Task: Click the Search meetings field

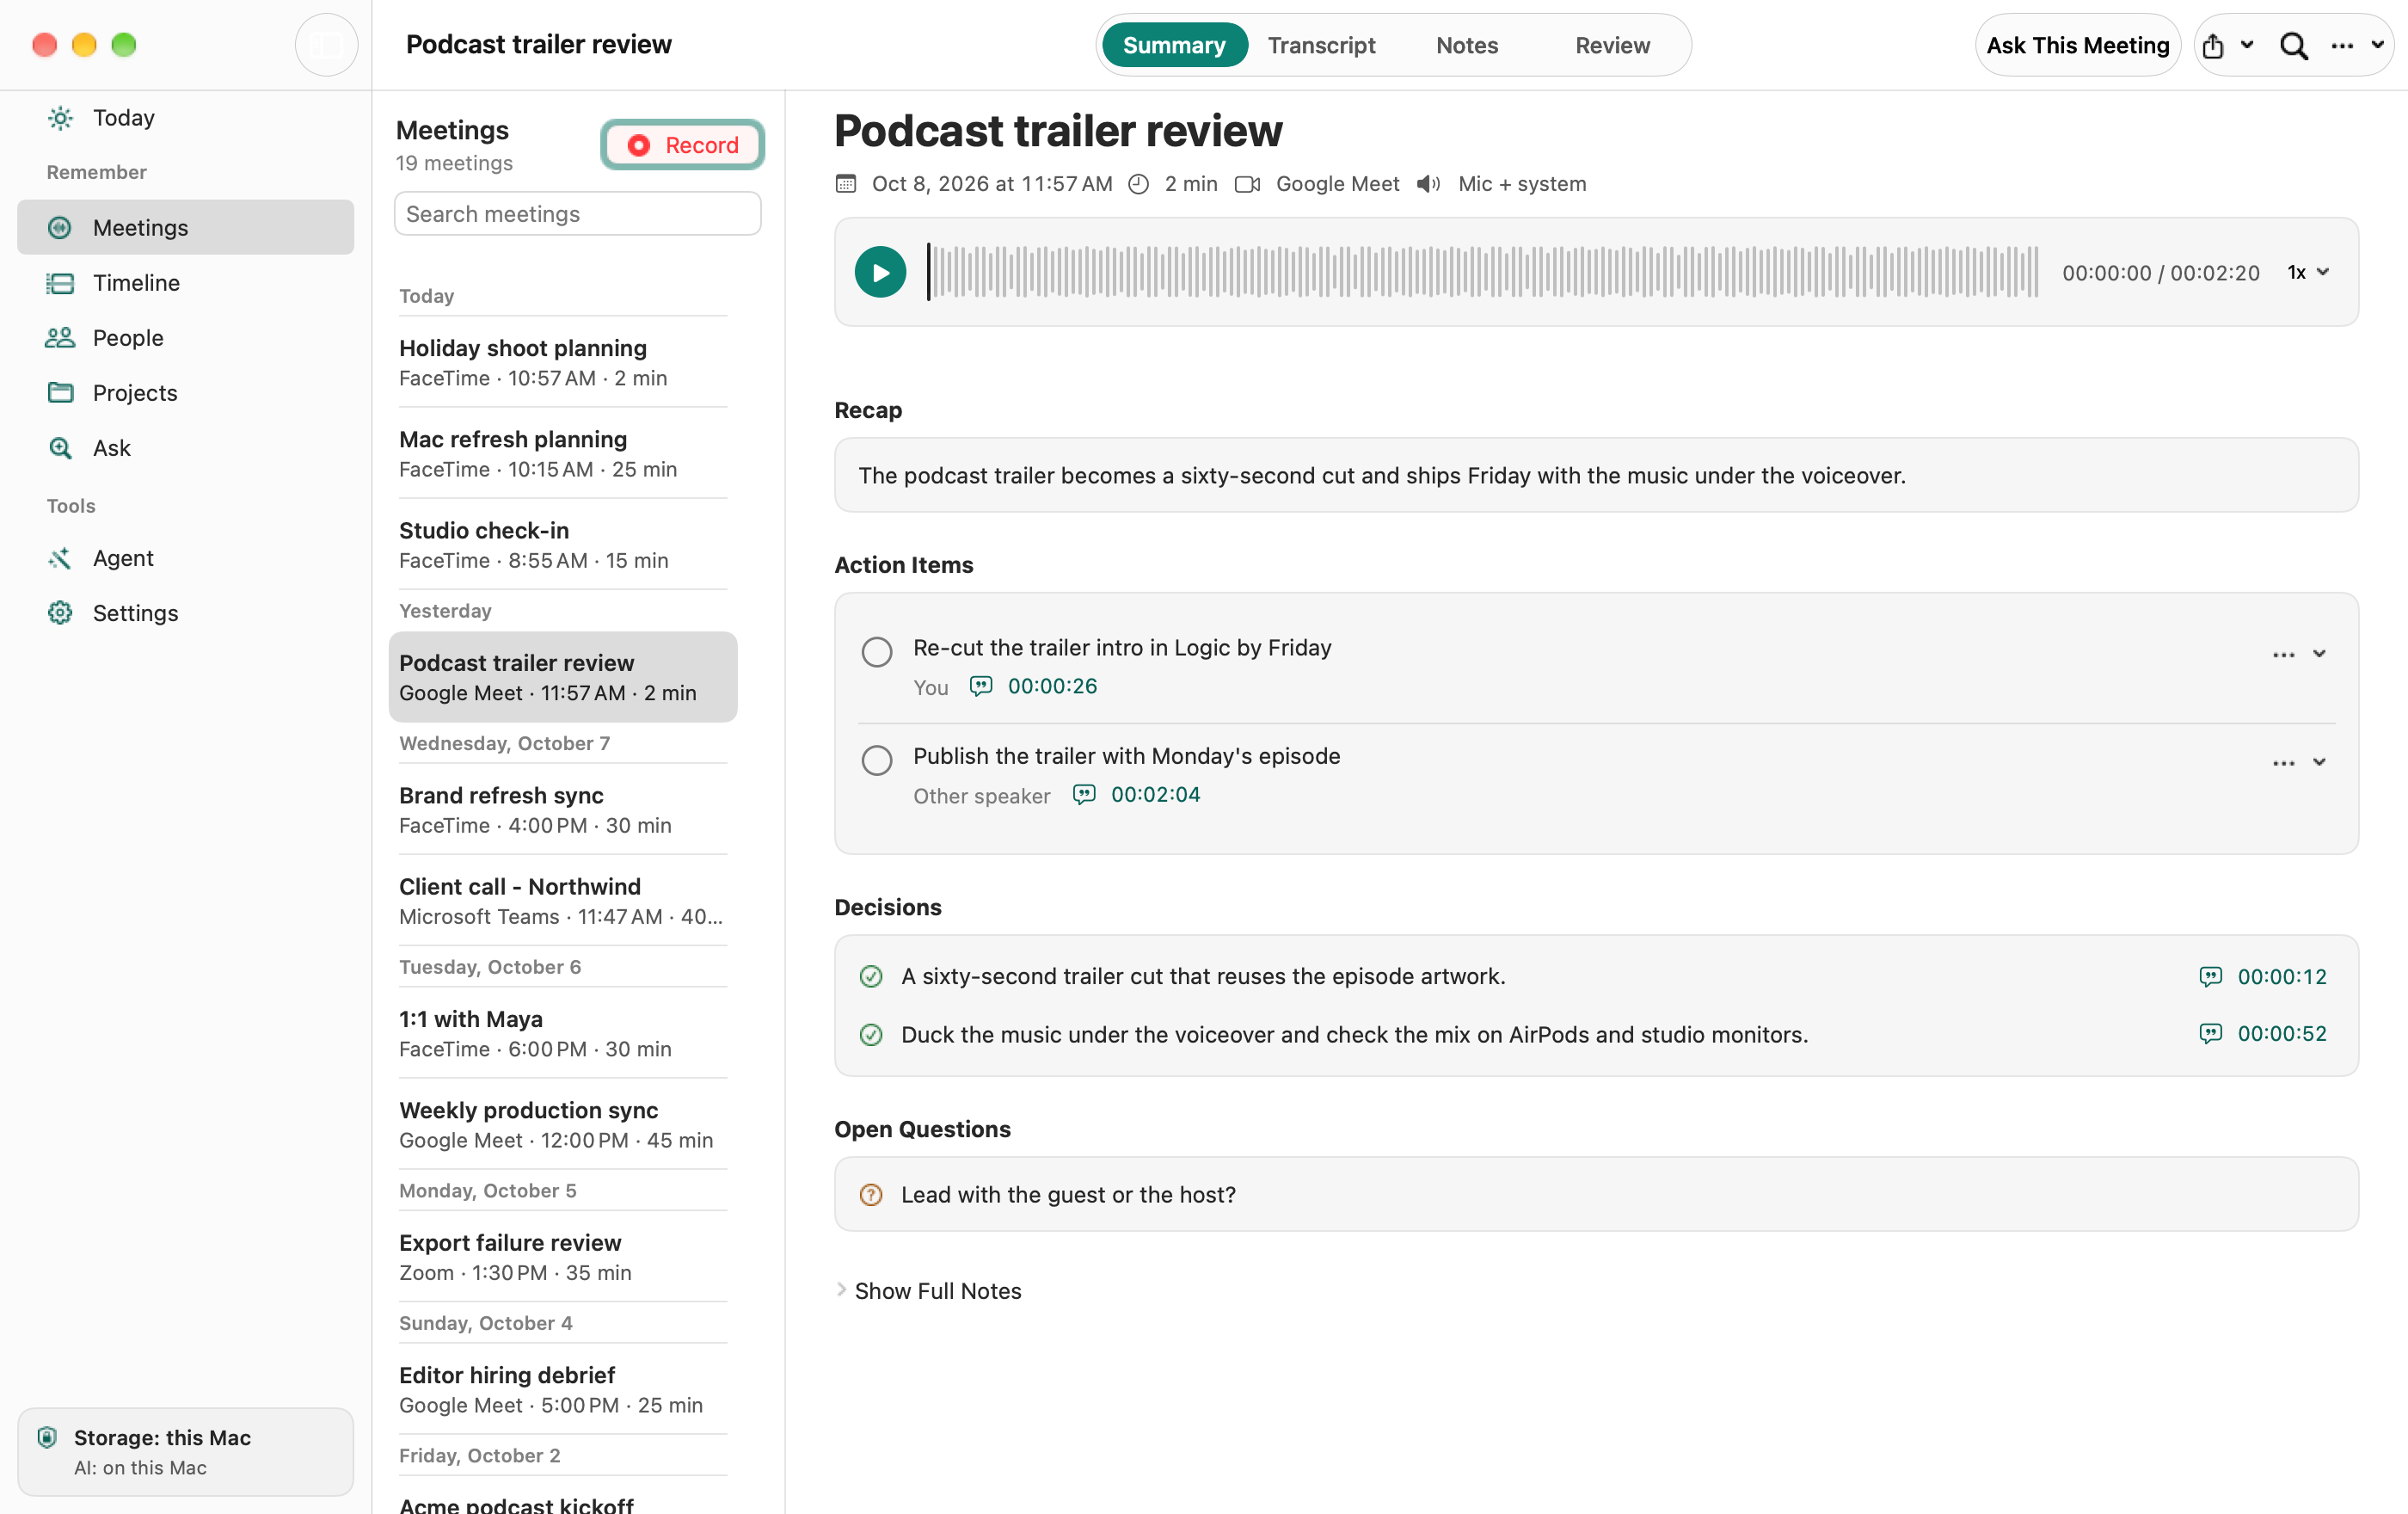Action: (577, 214)
